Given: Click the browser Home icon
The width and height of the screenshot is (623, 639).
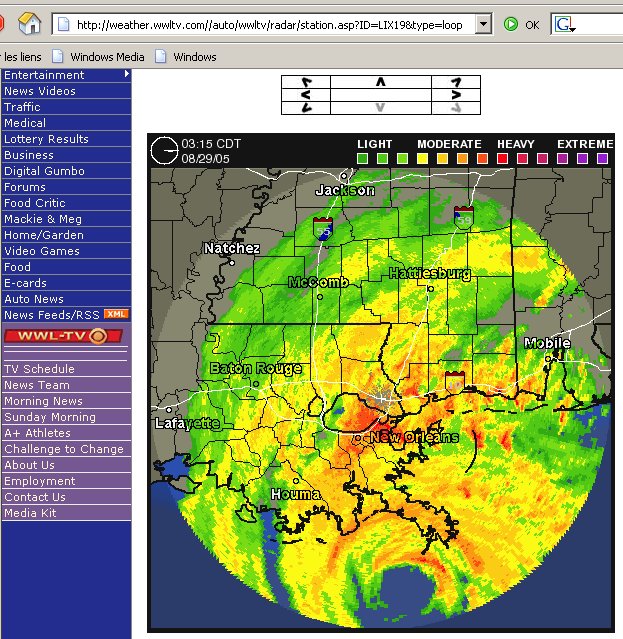Looking at the screenshot, I should pos(30,24).
